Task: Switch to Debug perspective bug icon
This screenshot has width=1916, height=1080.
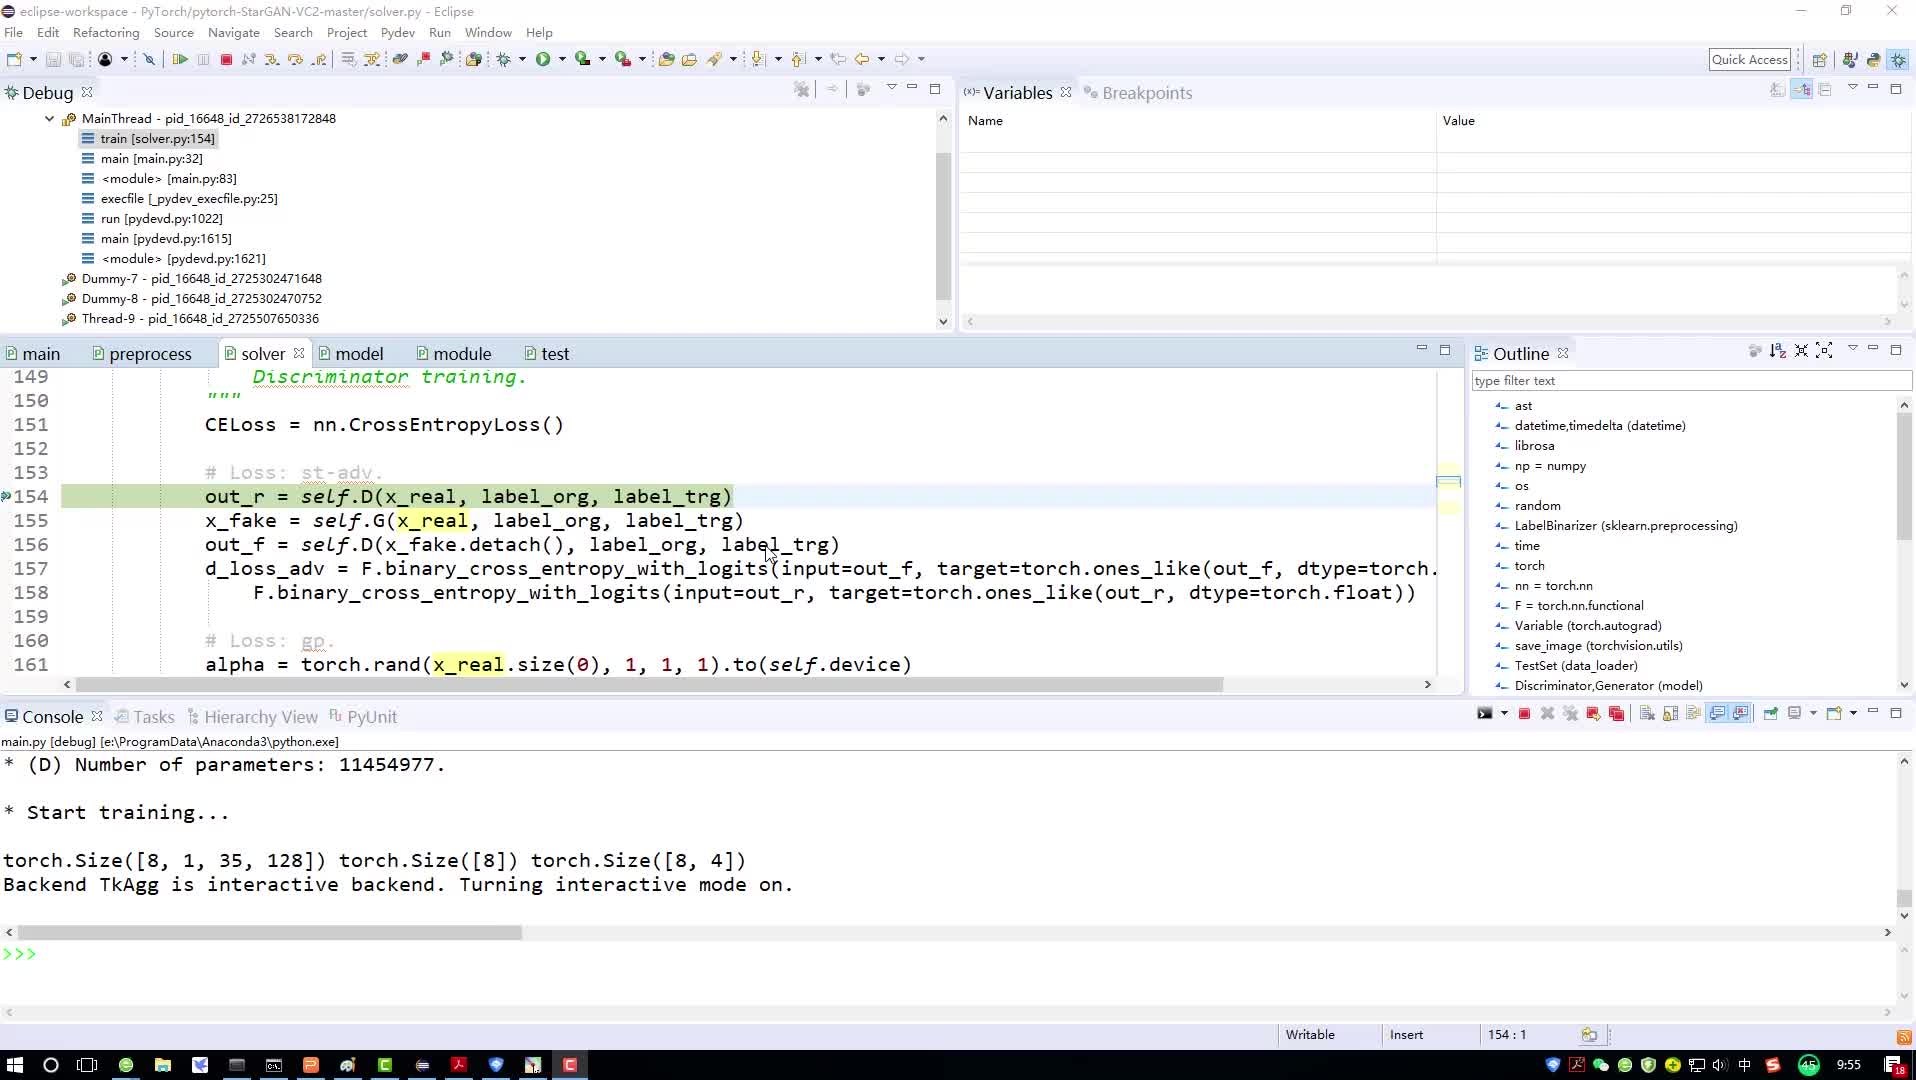Action: (x=1898, y=59)
